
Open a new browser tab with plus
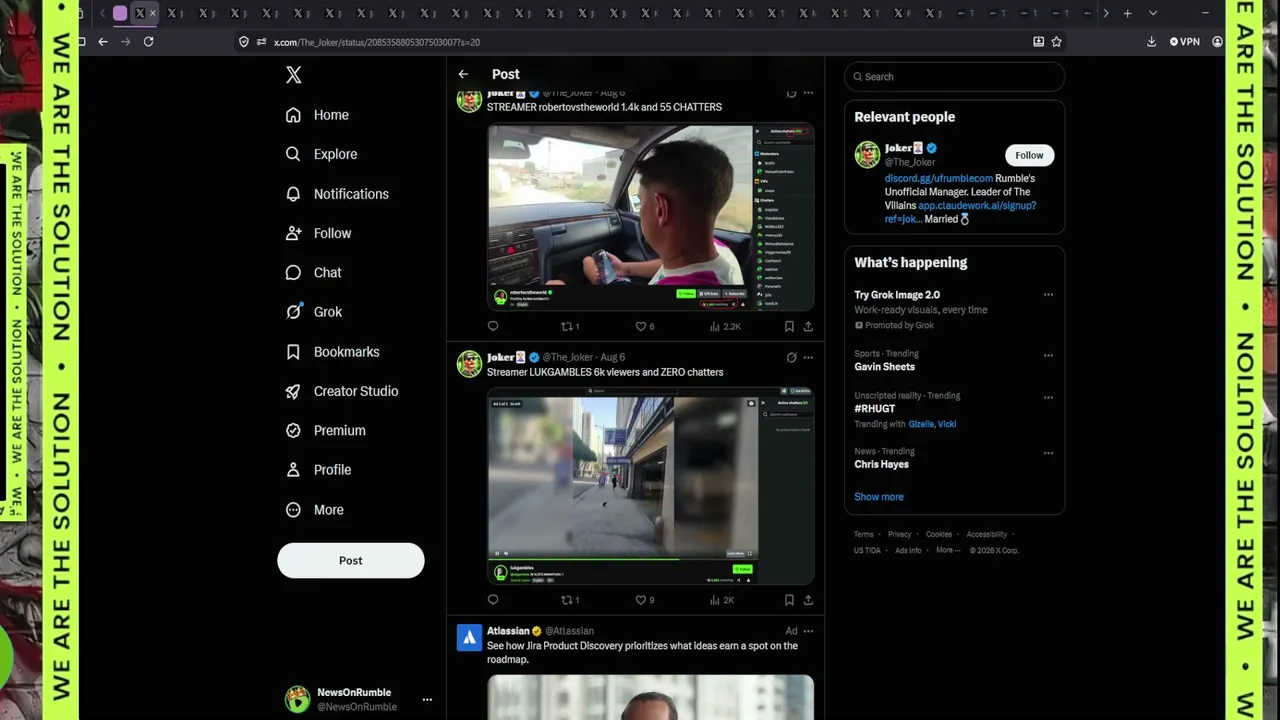pos(1127,13)
